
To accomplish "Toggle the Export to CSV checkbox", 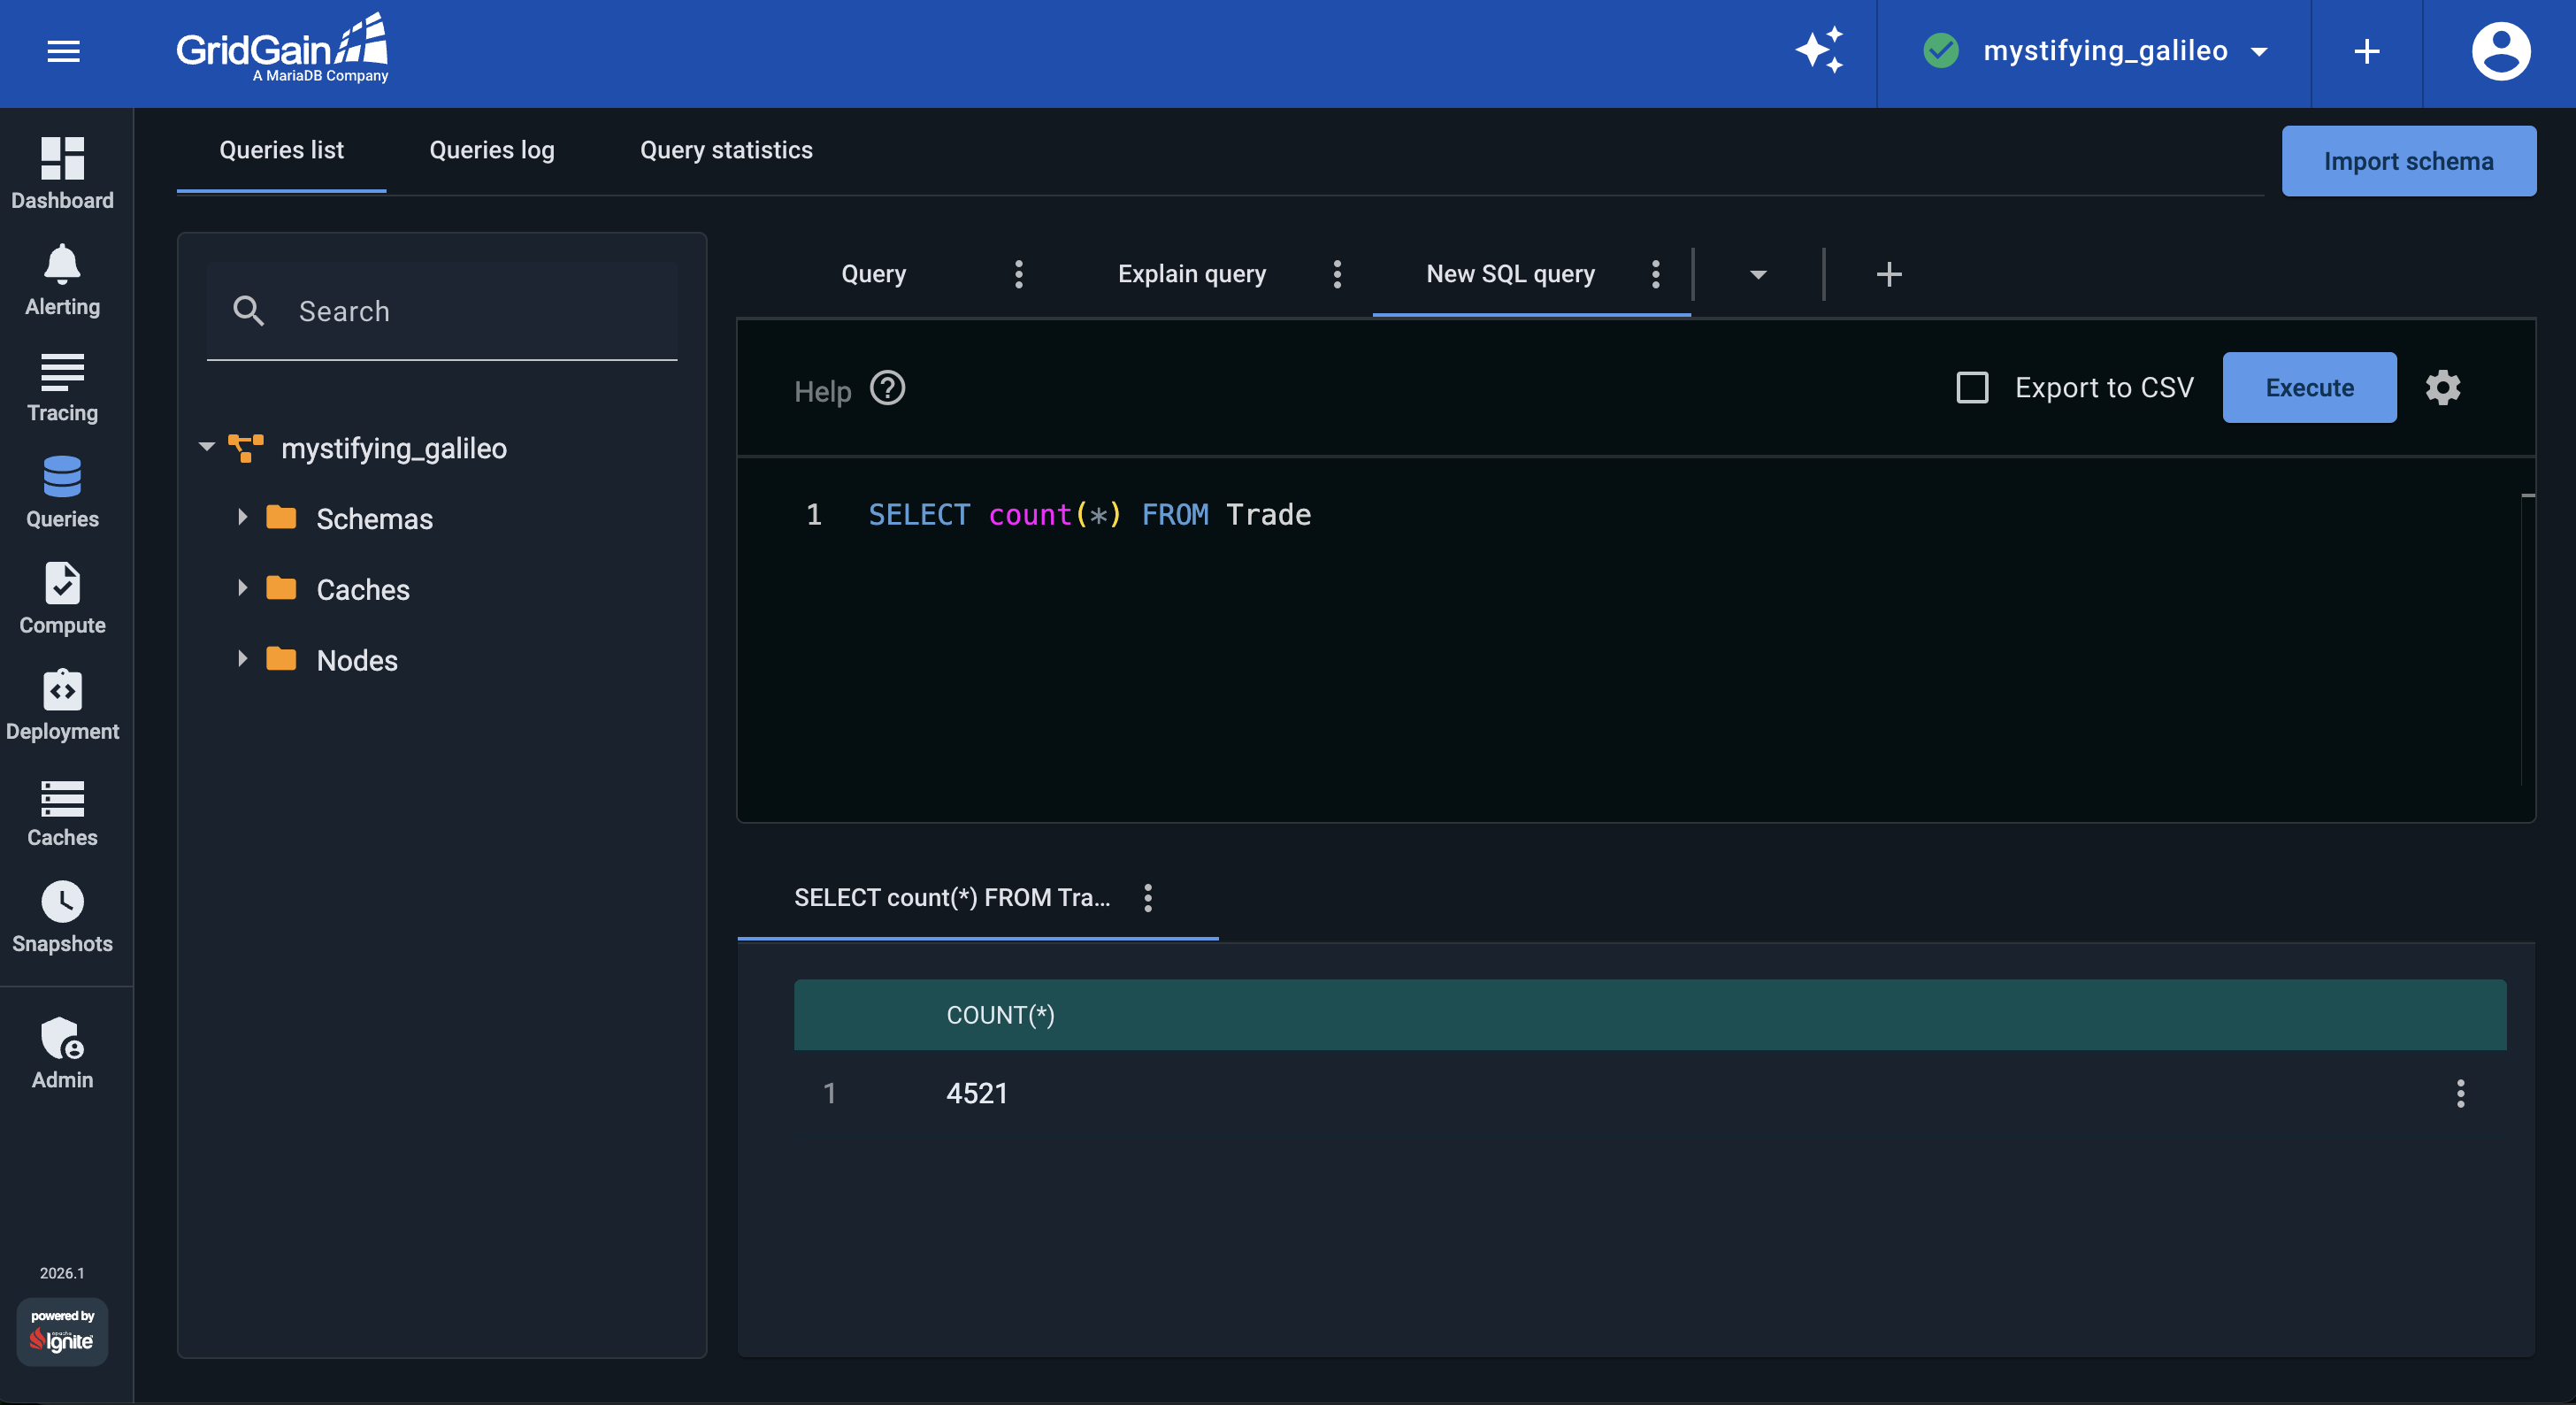I will [x=1971, y=387].
